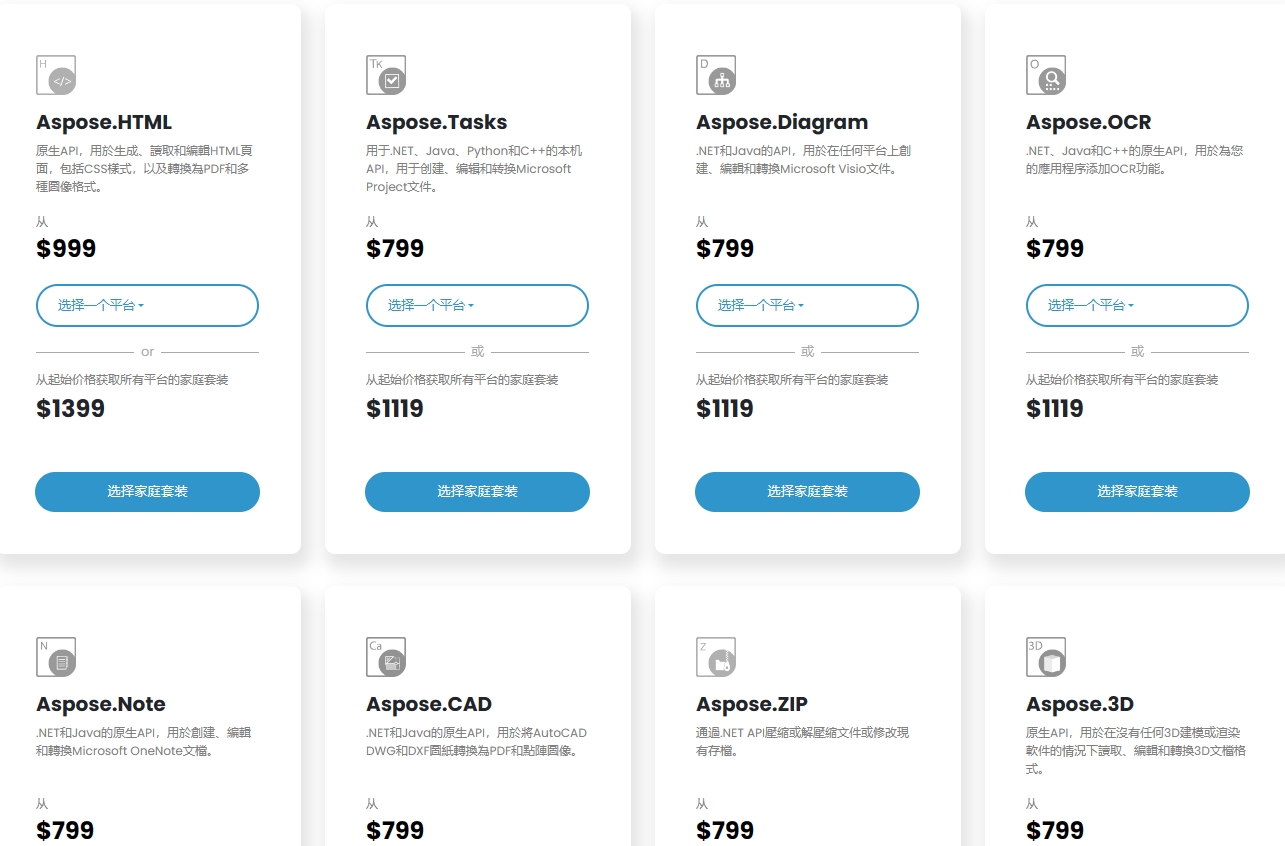Click the Aspose.ZIP product icon

click(716, 657)
